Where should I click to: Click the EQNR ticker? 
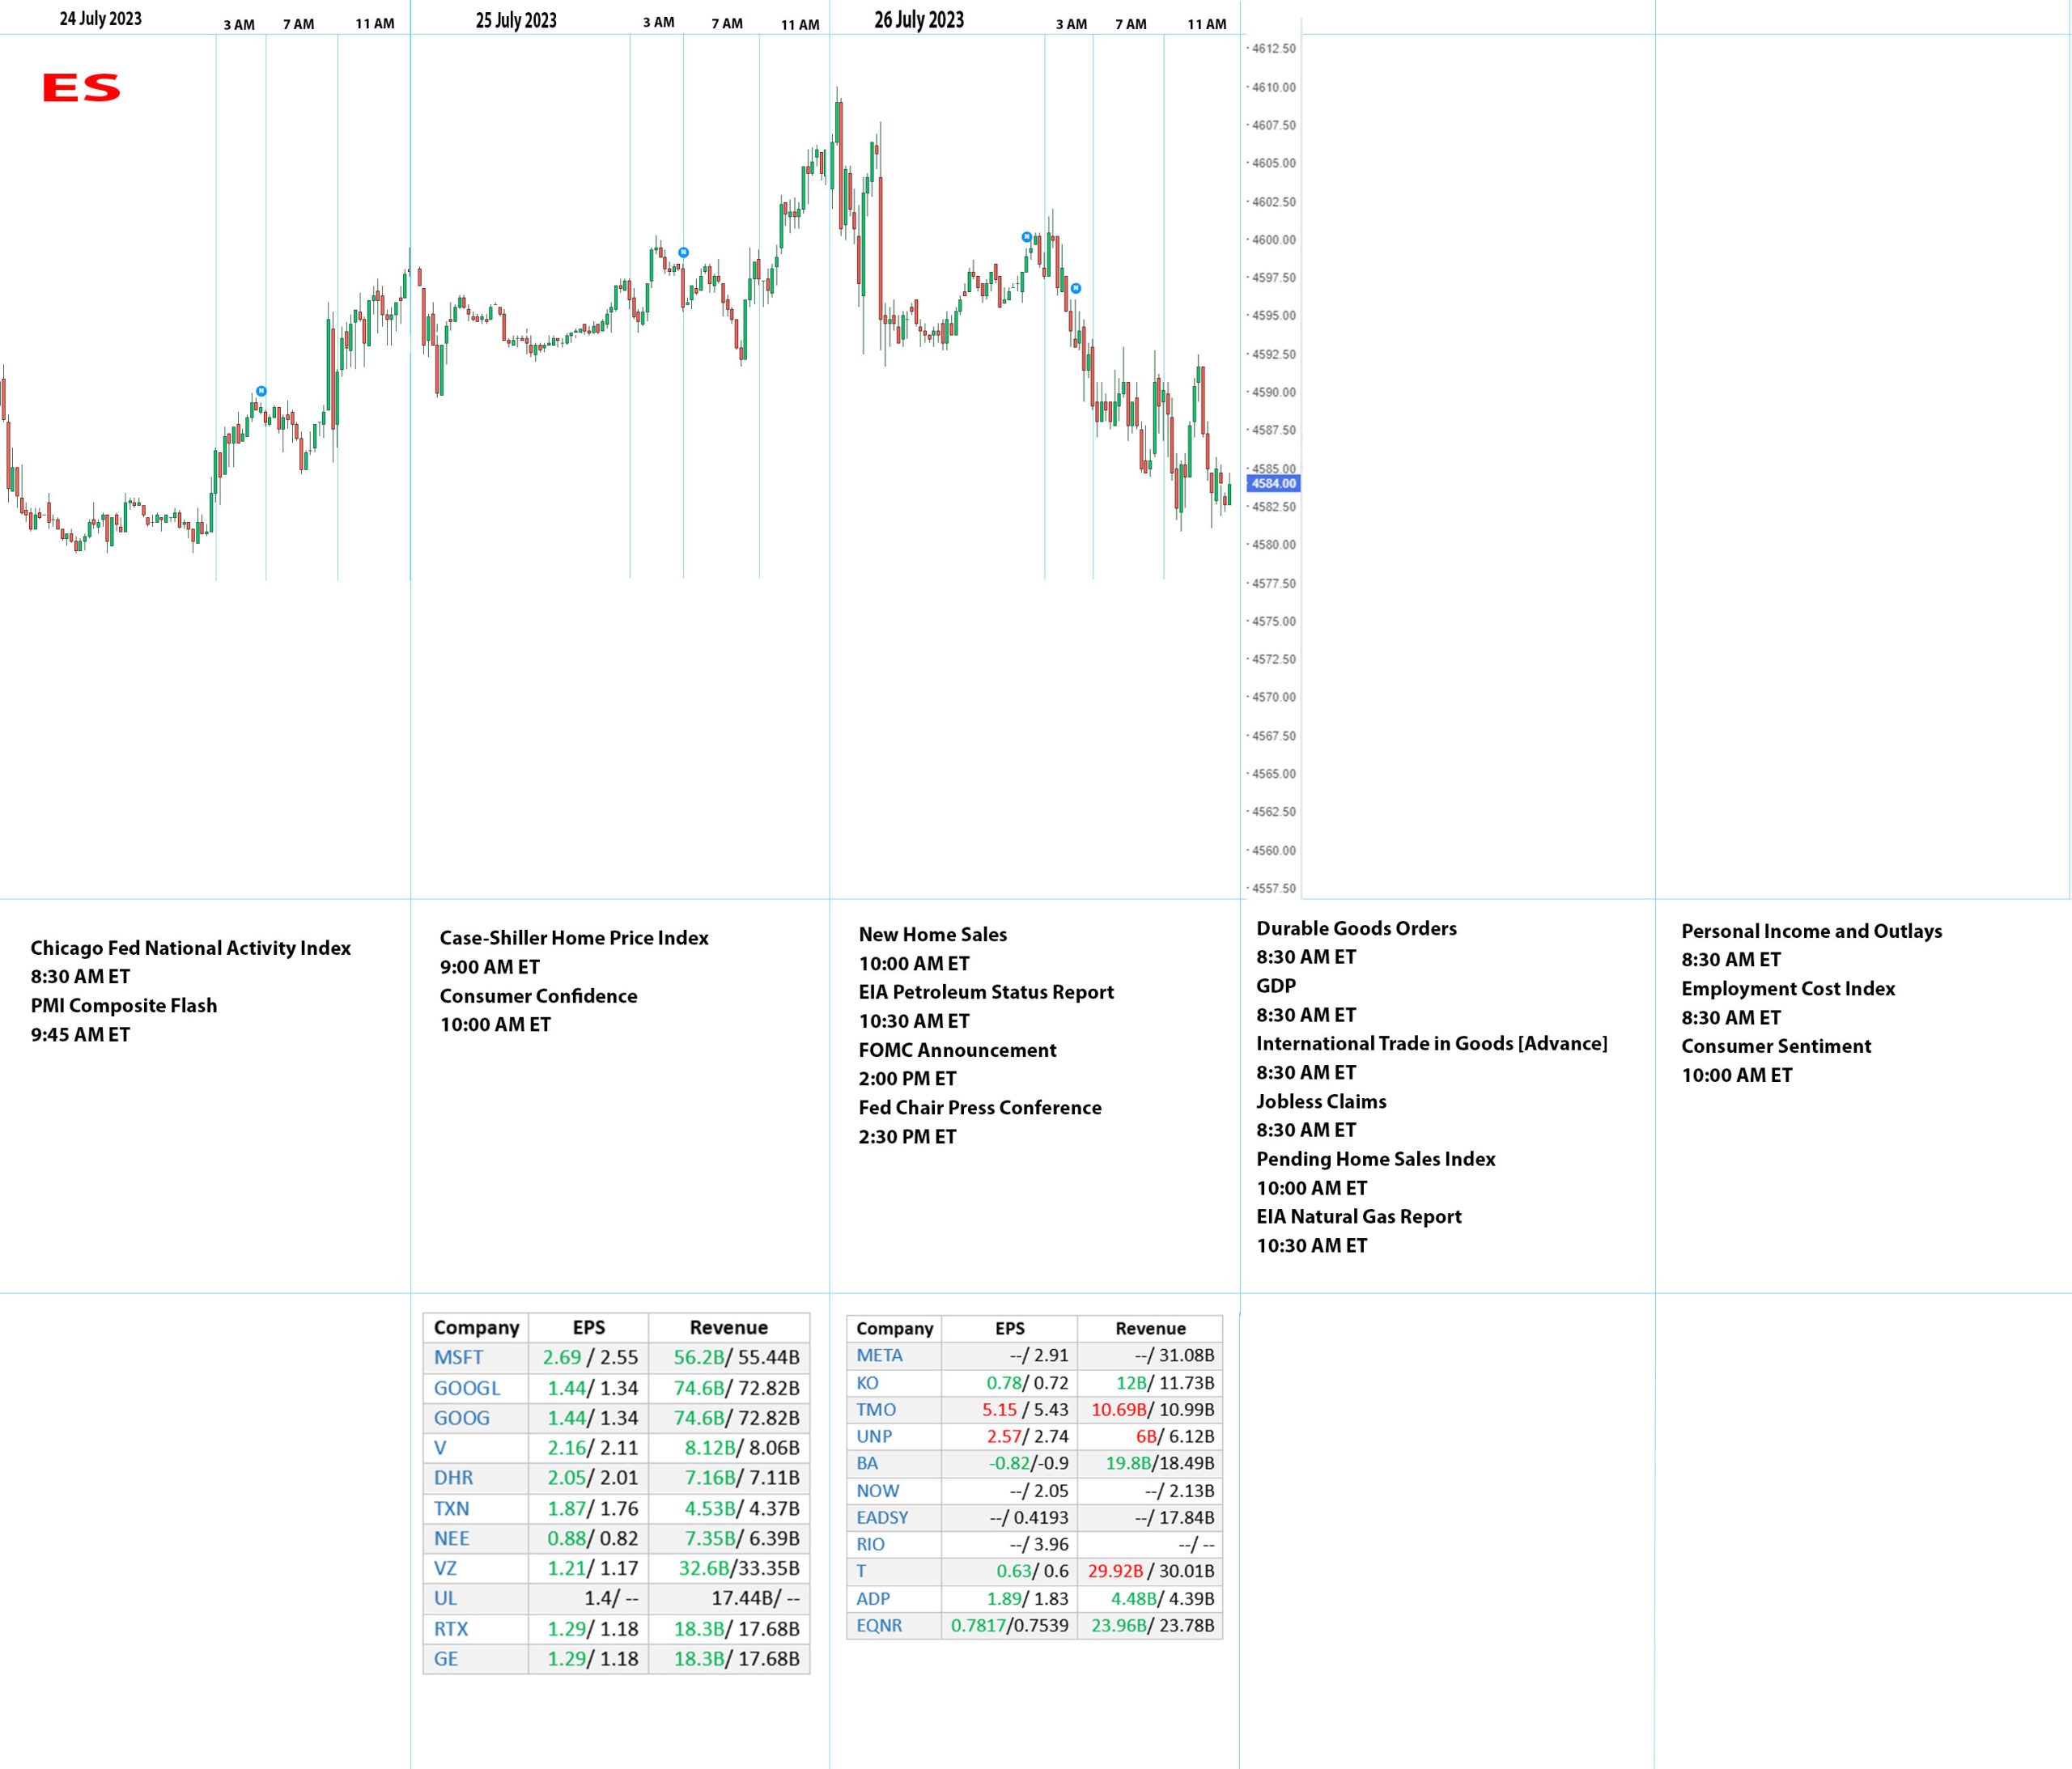coord(879,1625)
